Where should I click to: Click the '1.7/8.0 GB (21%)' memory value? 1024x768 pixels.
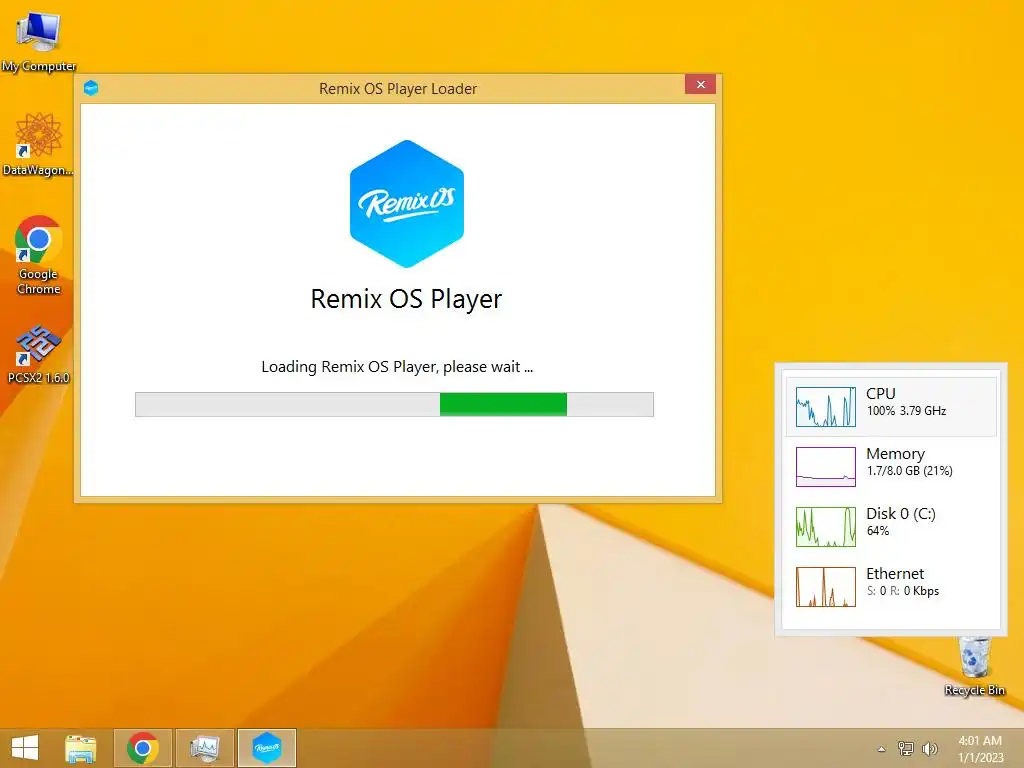(x=910, y=471)
